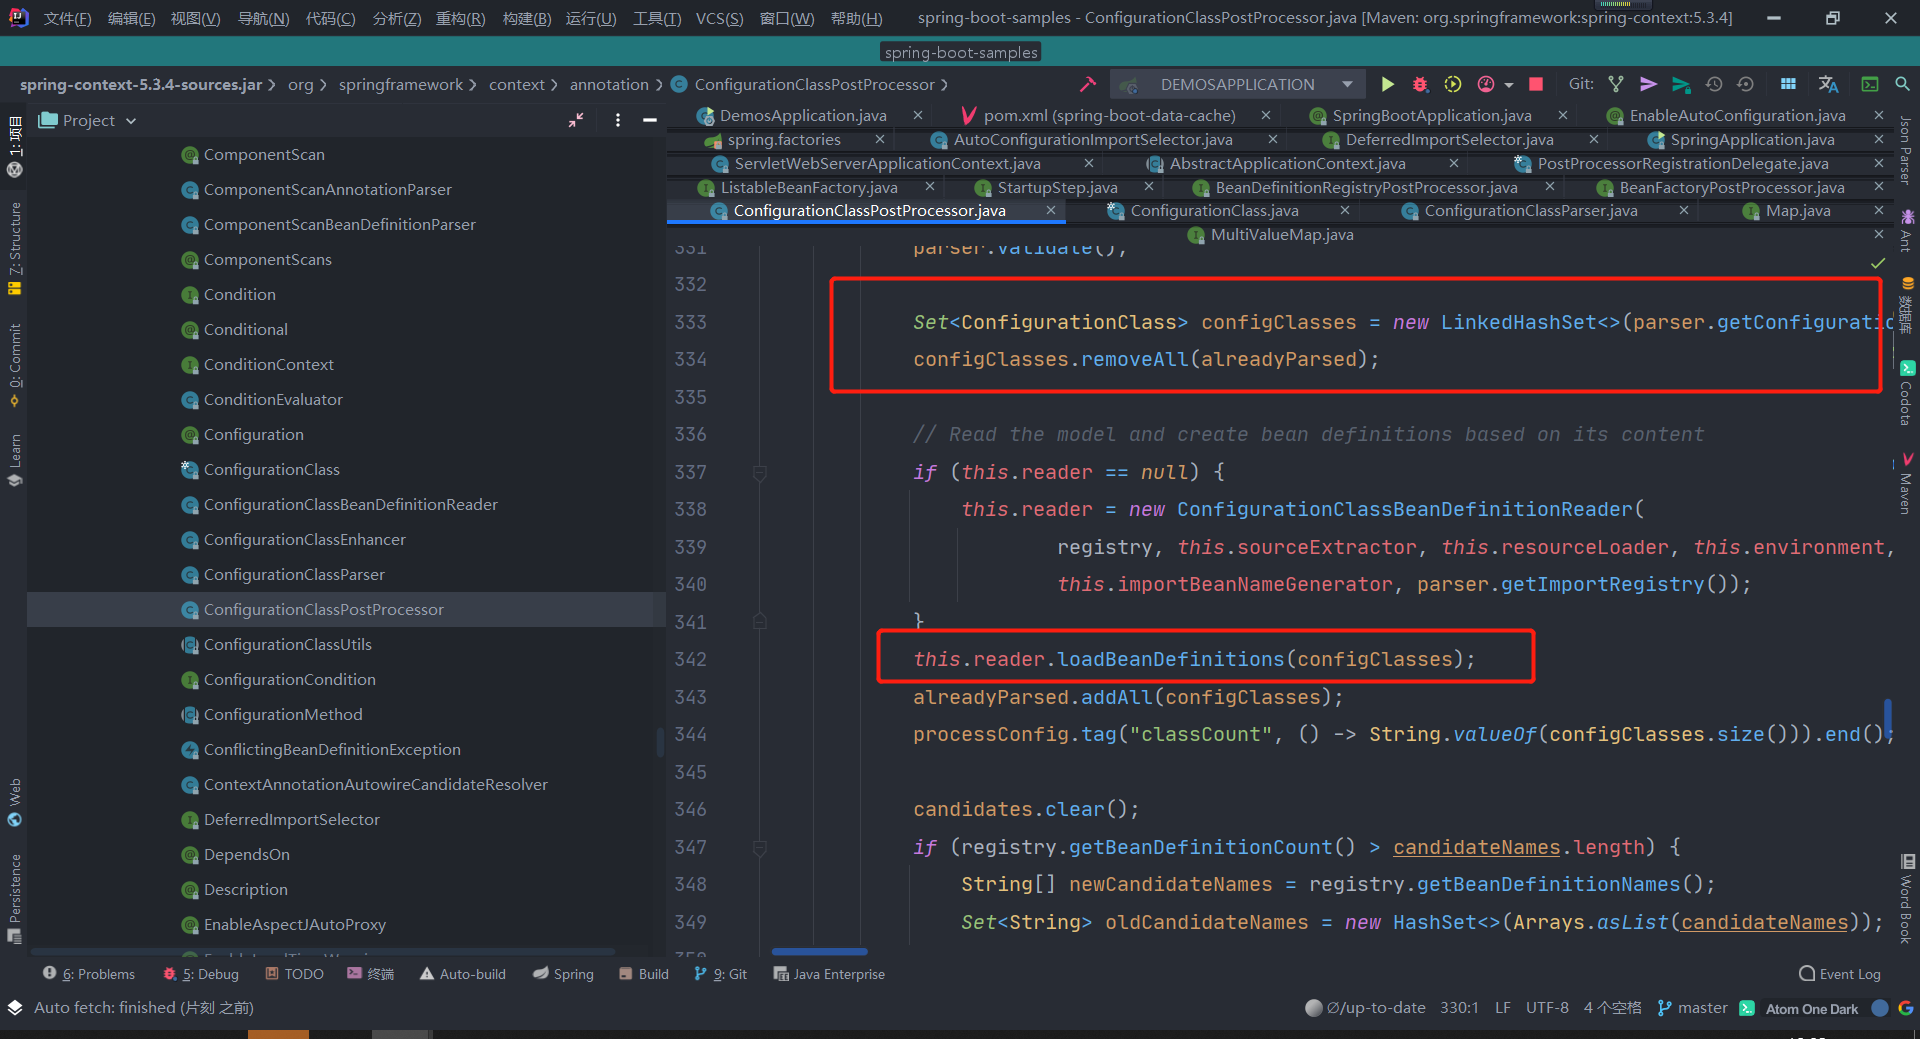The image size is (1920, 1039).
Task: Toggle the Word Book side panel
Action: [x=1906, y=900]
